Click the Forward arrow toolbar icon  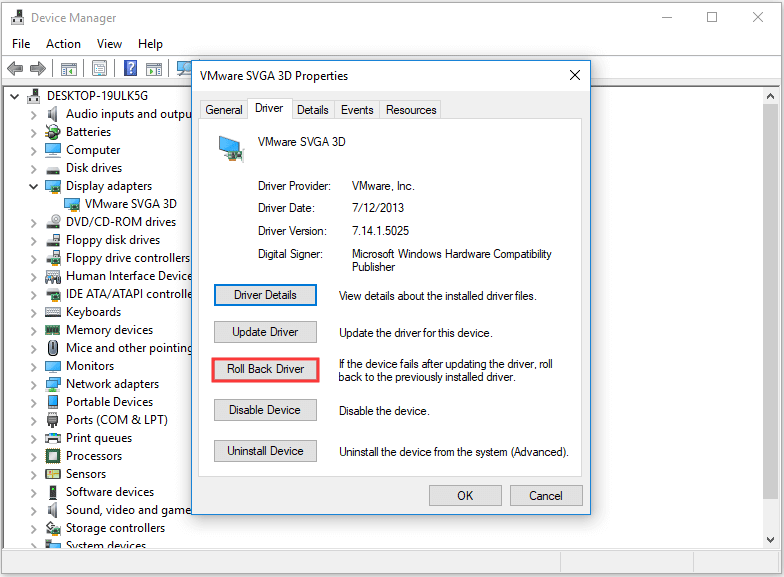tap(37, 68)
